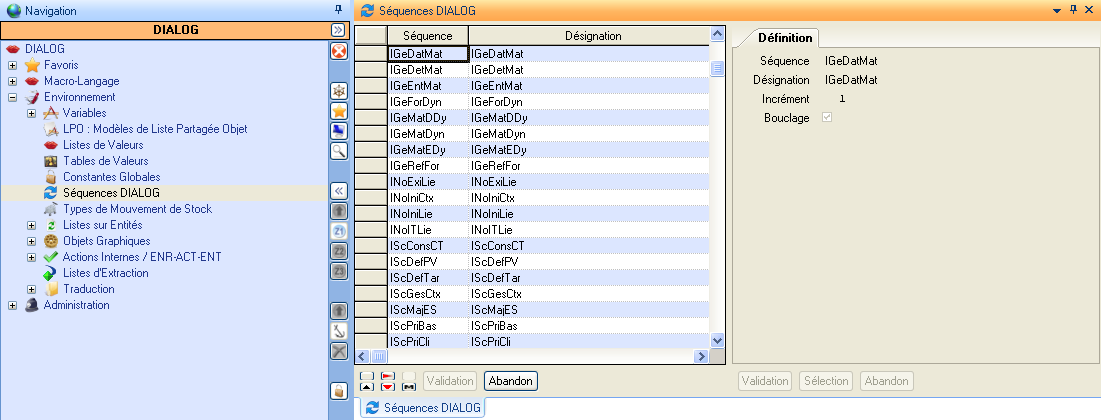Select the IScPriBas designation cell
Viewport: 1101px width, 420px height.
coord(589,326)
